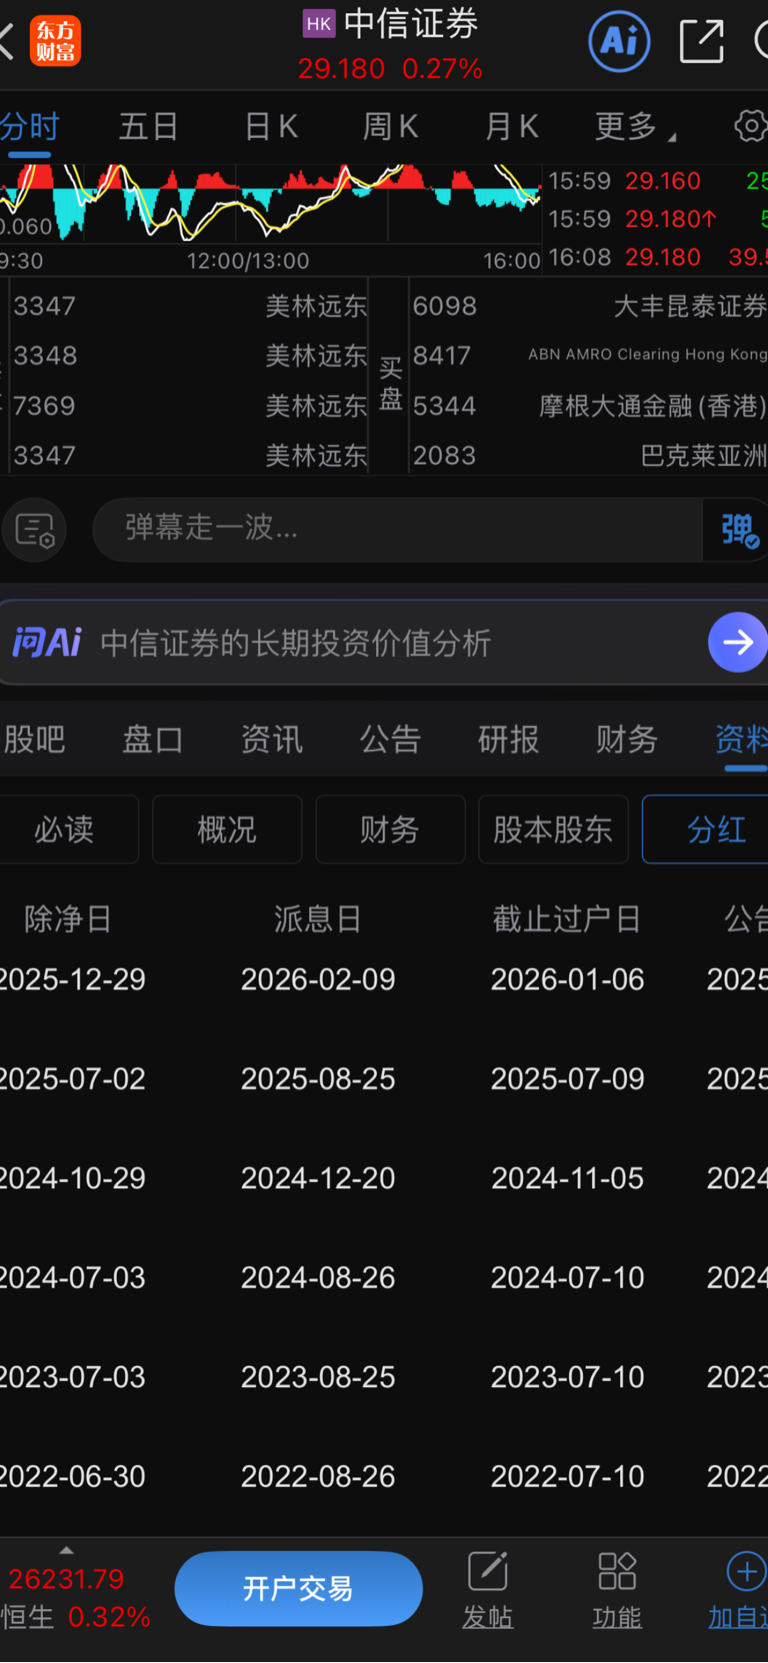Select the 分红 sub-tab button
Image resolution: width=768 pixels, height=1663 pixels.
click(x=706, y=829)
